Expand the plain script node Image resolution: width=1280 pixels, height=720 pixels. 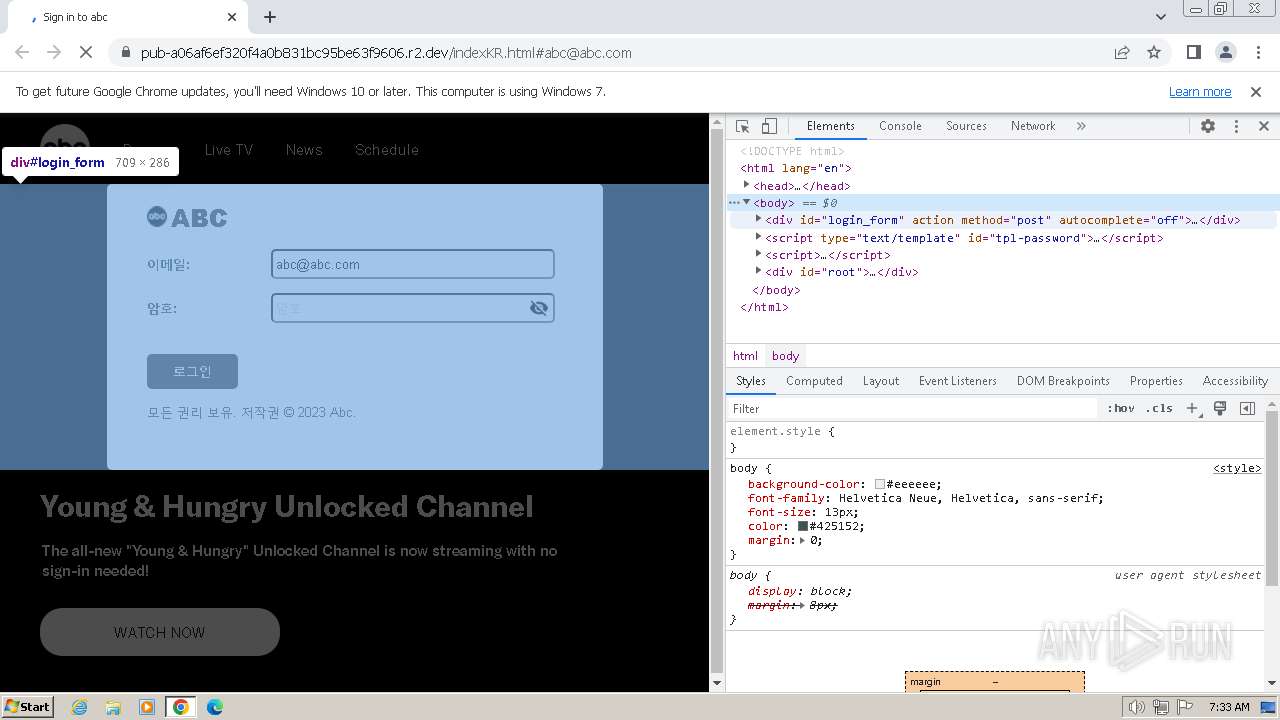(759, 254)
